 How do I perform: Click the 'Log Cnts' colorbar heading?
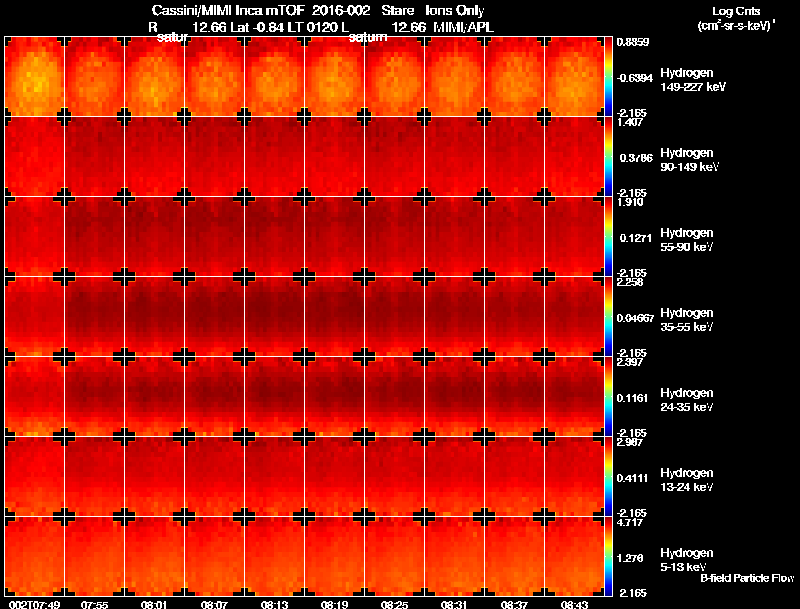(x=736, y=11)
